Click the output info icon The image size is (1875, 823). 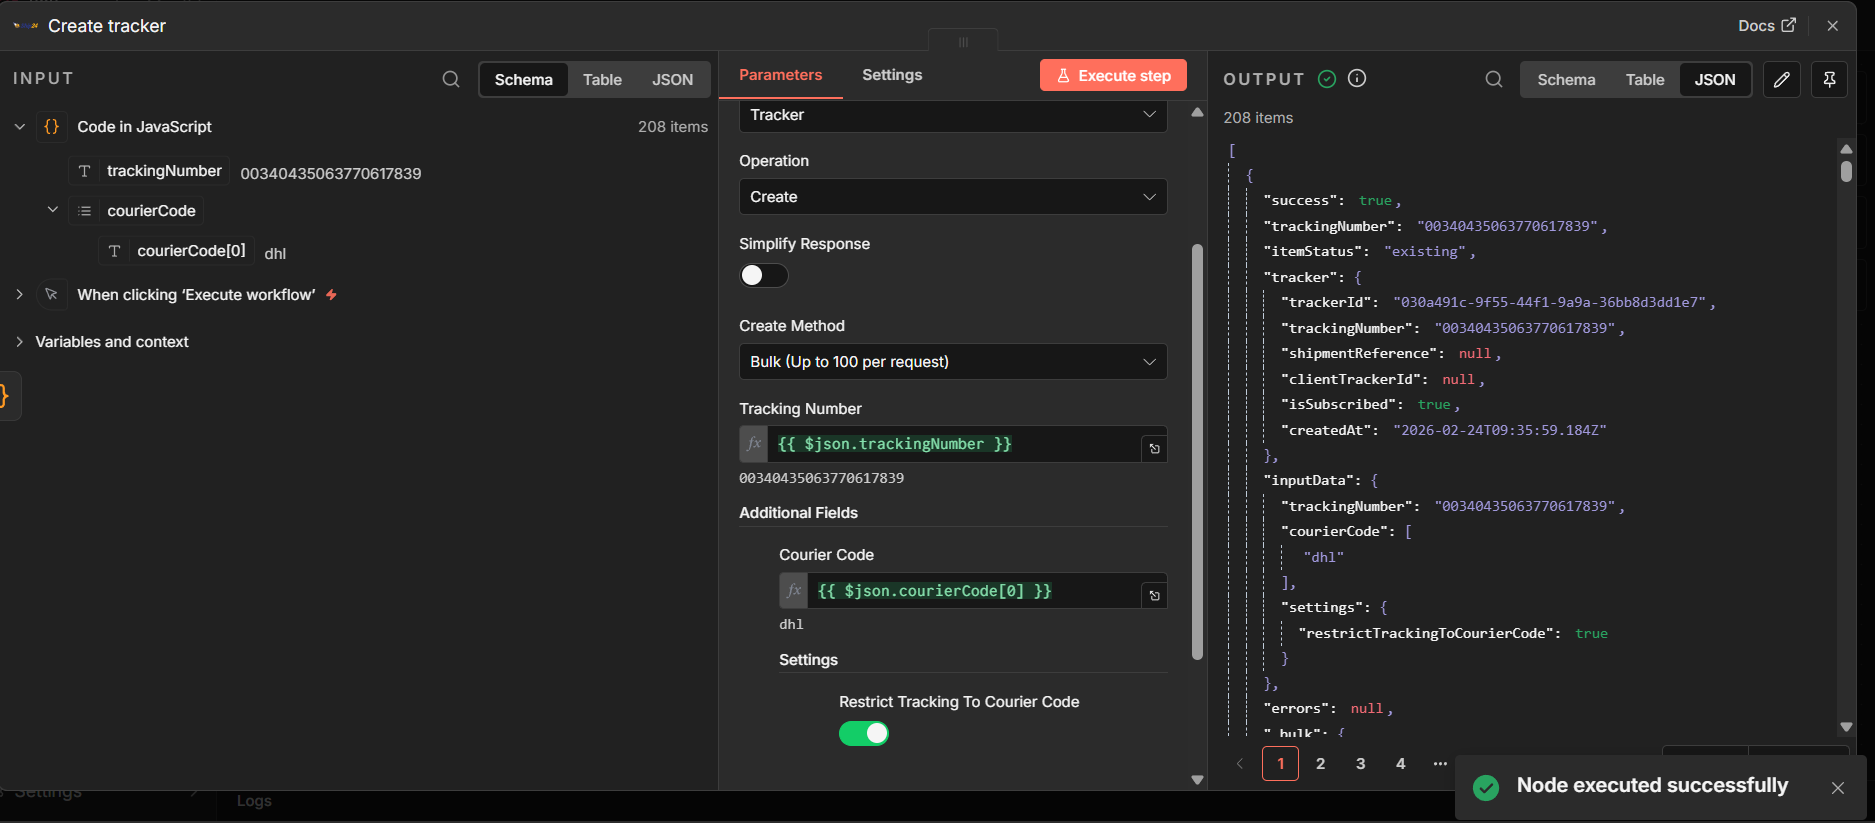1357,78
